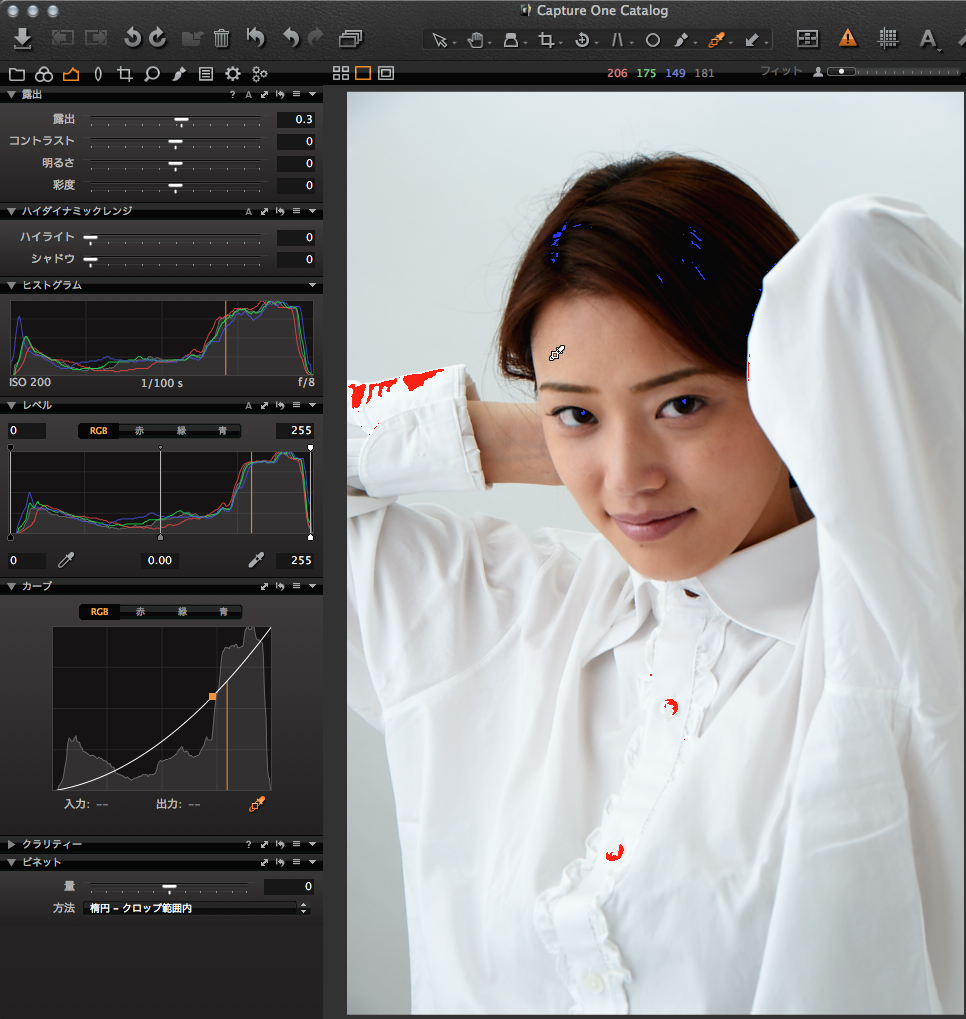Click reset arrow in ハイダイナミックレンジ header
Viewport: 966px width, 1019px height.
[x=281, y=212]
